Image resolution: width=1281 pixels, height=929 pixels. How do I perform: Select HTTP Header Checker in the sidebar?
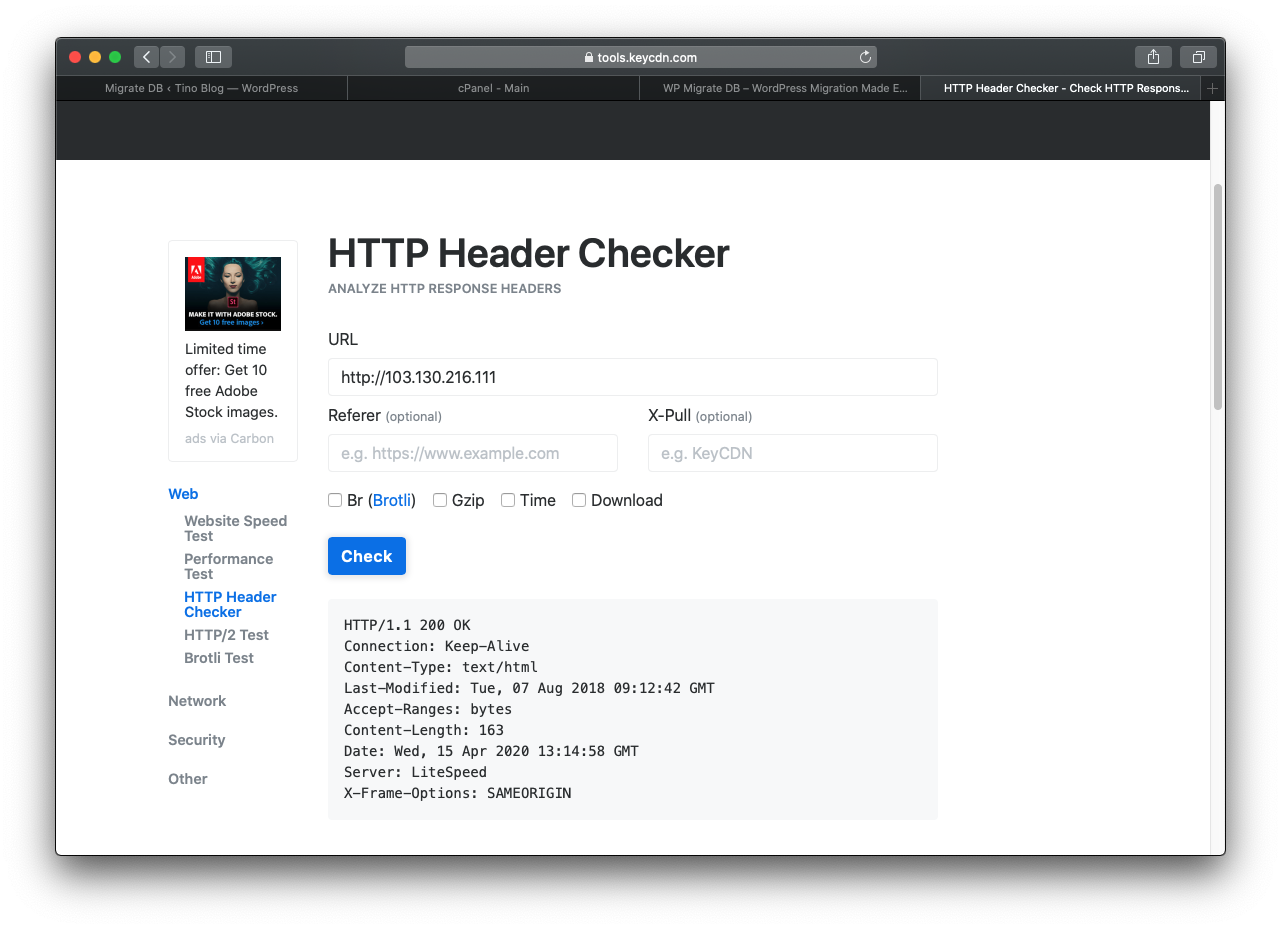tap(230, 604)
